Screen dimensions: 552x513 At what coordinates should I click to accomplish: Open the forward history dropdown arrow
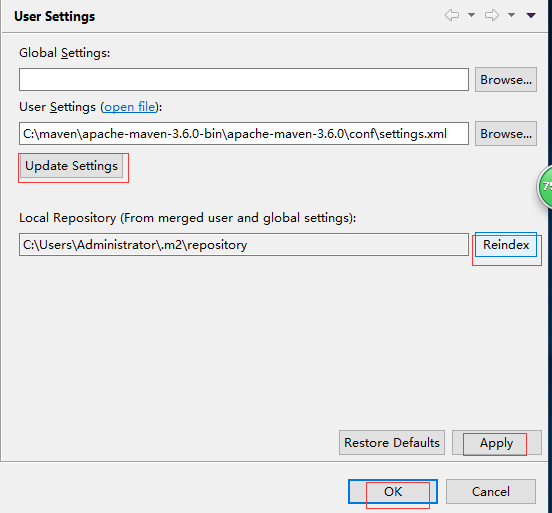point(512,15)
